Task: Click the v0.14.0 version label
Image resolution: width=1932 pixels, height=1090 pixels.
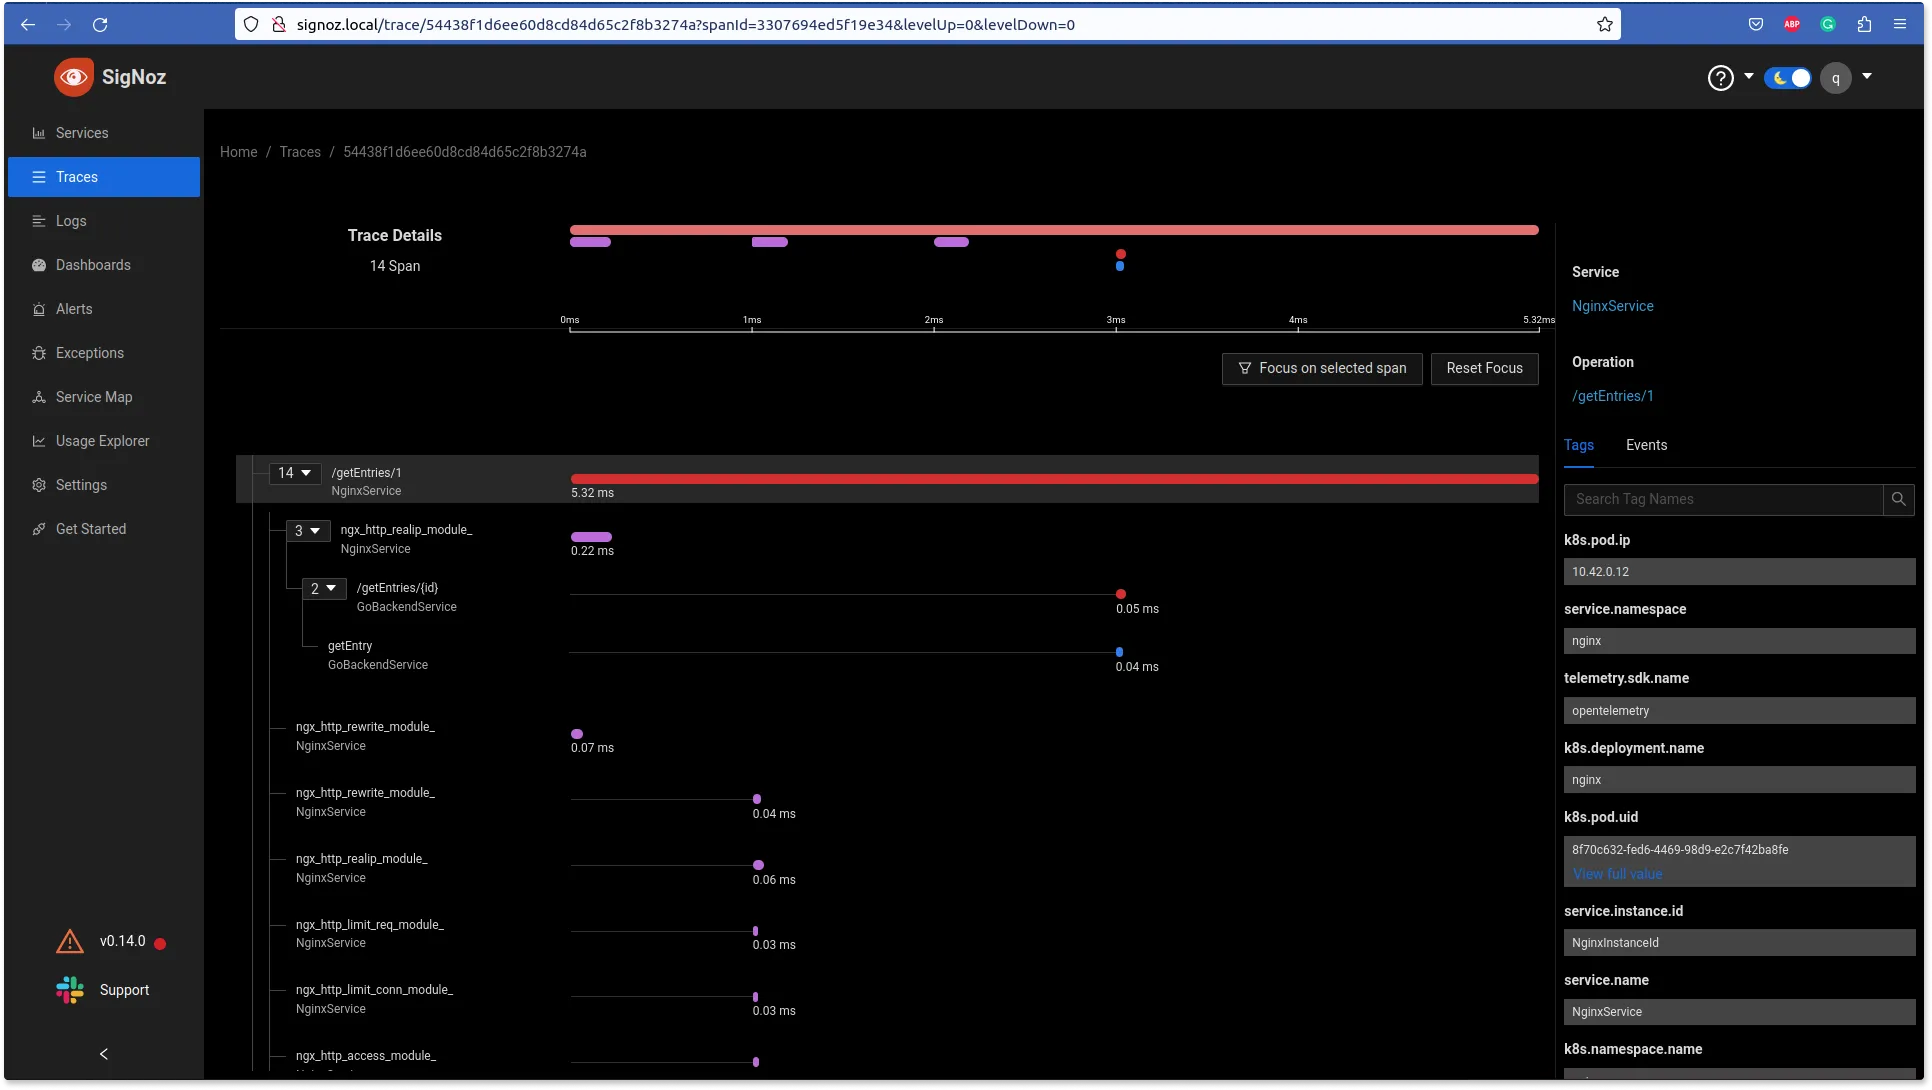Action: point(122,941)
